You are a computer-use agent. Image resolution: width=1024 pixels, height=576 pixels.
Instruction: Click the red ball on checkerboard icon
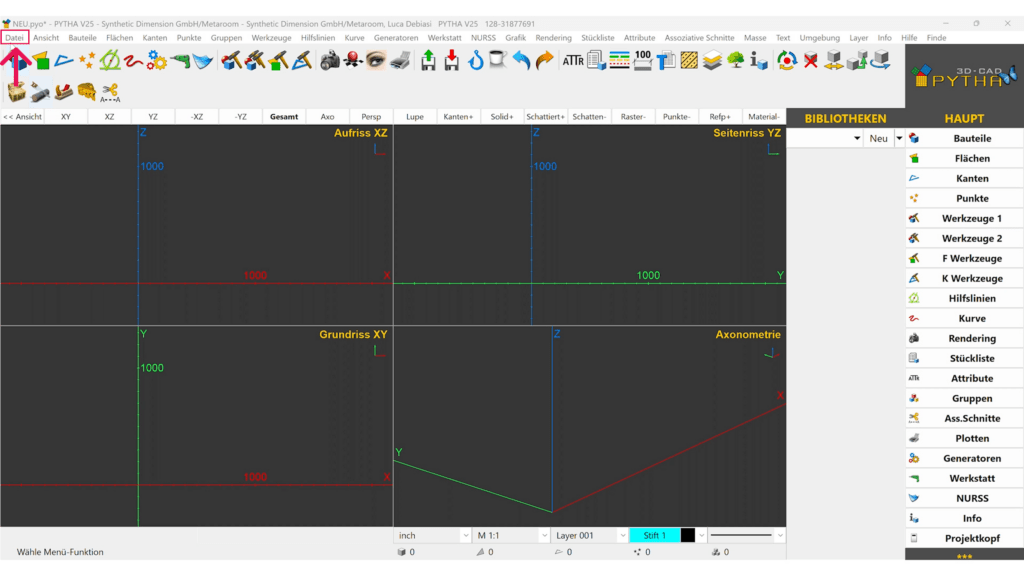coord(353,61)
